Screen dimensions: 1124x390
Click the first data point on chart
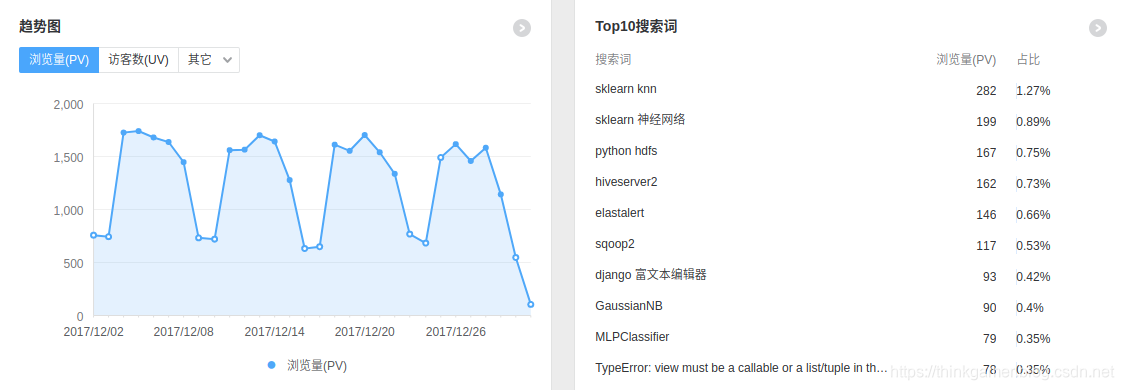(x=93, y=235)
